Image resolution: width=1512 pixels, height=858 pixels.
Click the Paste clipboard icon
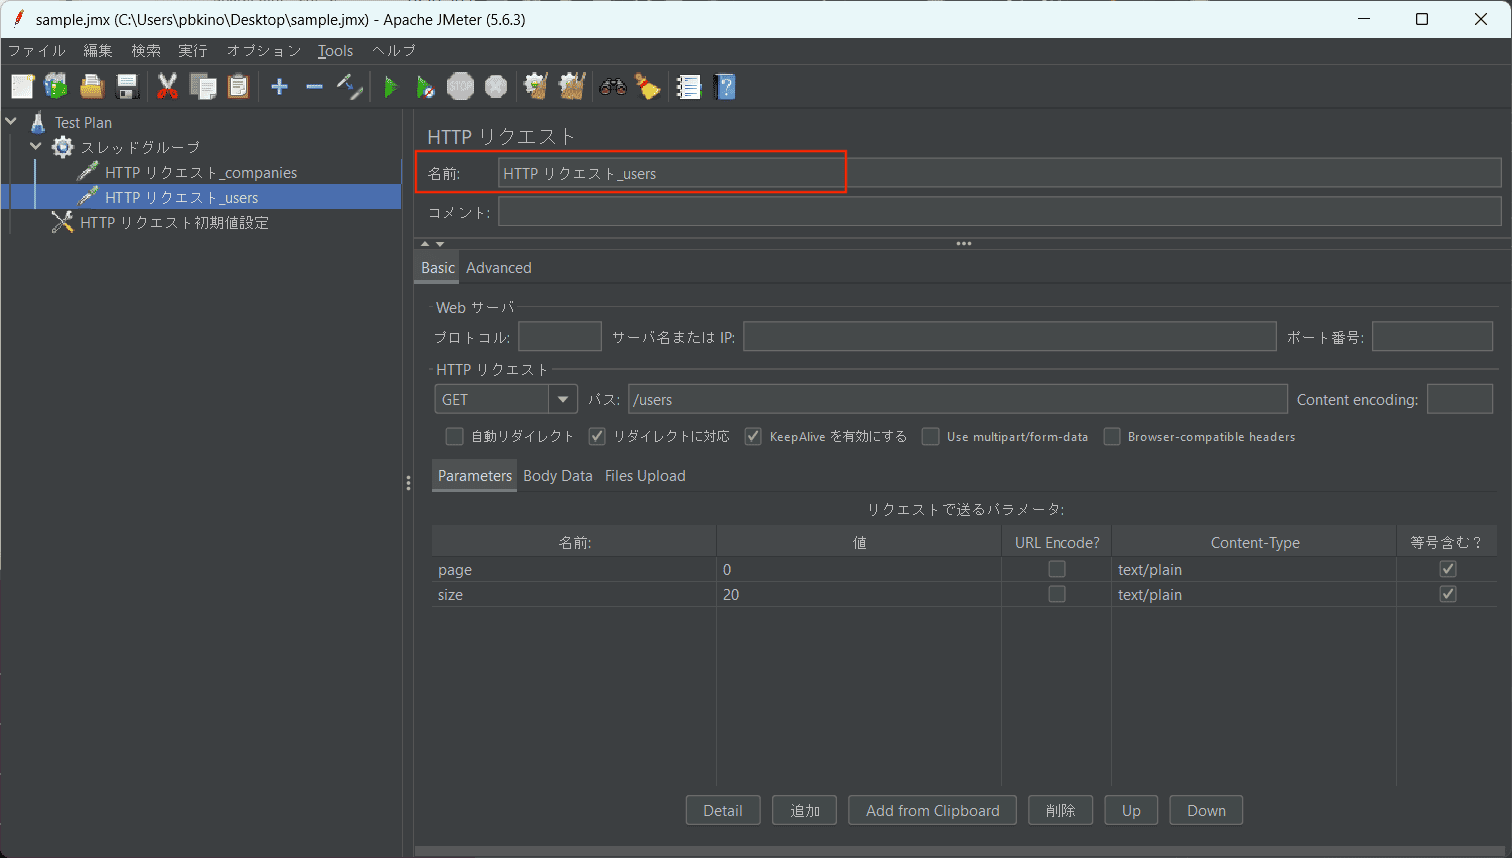pyautogui.click(x=238, y=87)
